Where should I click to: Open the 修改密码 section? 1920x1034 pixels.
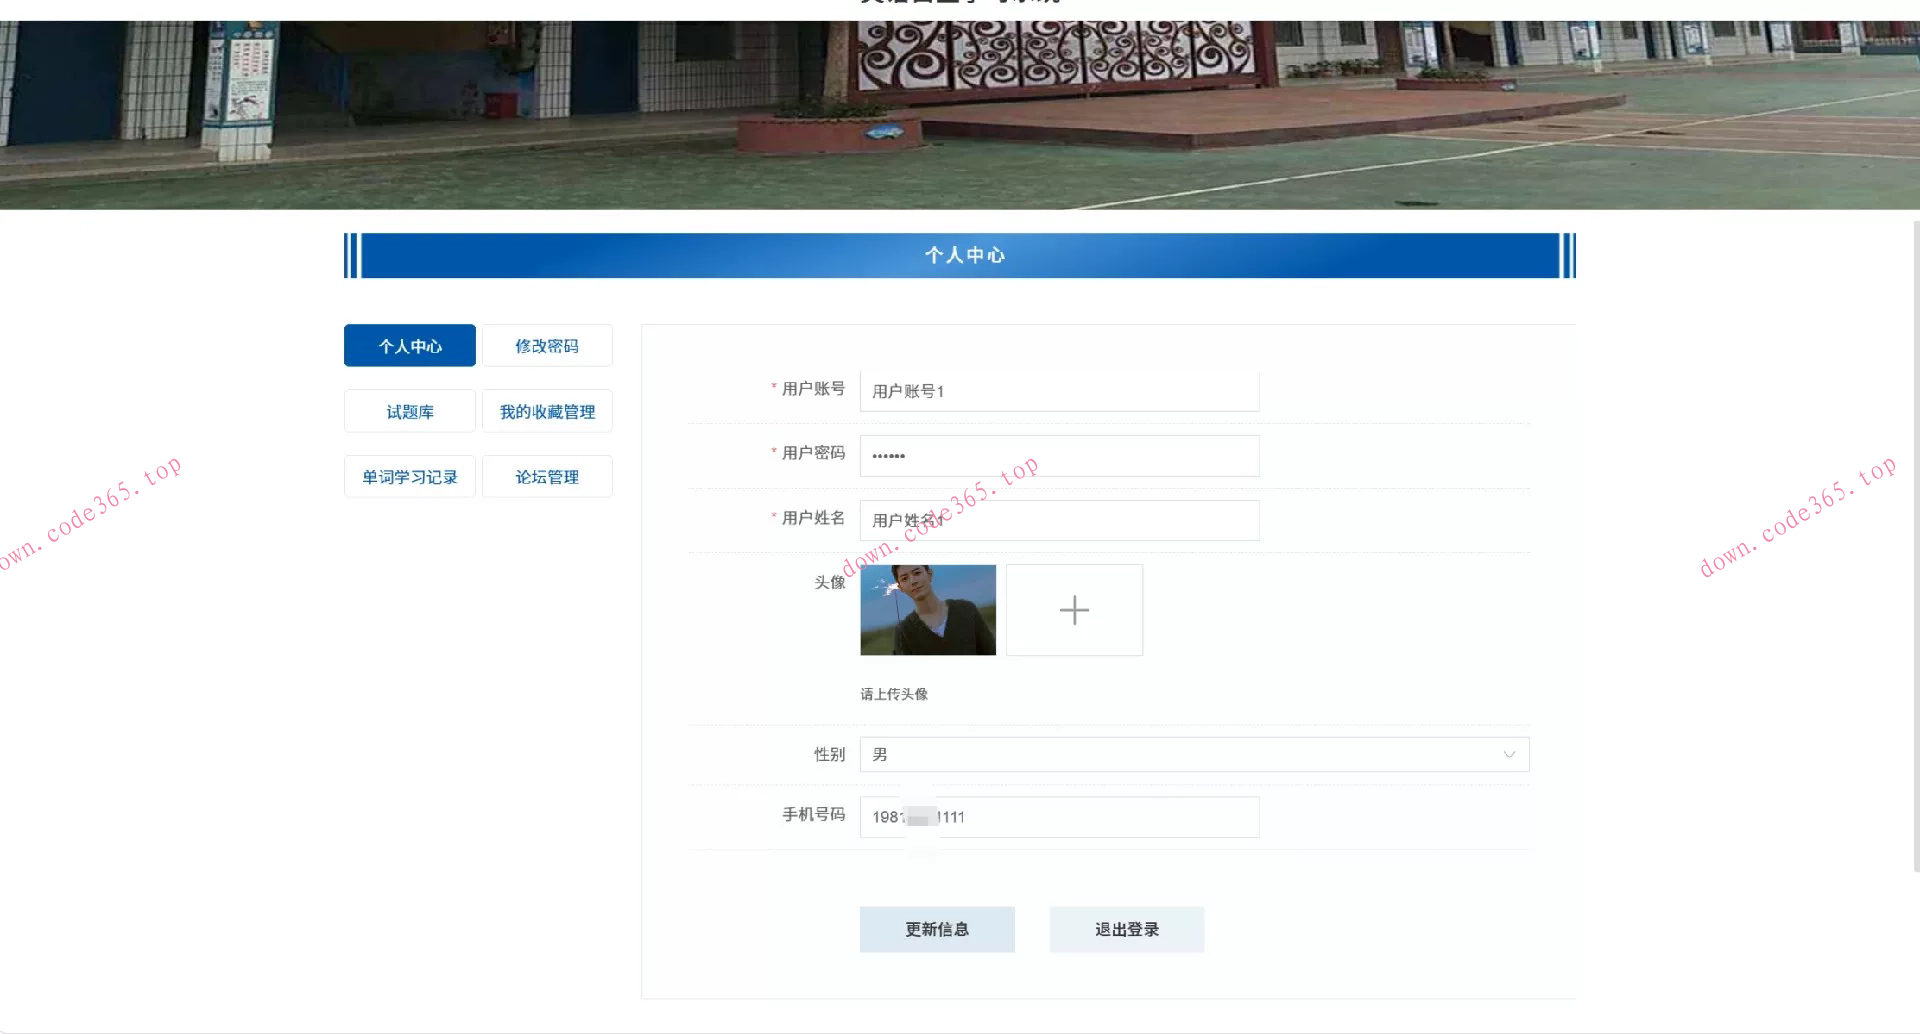pyautogui.click(x=546, y=345)
